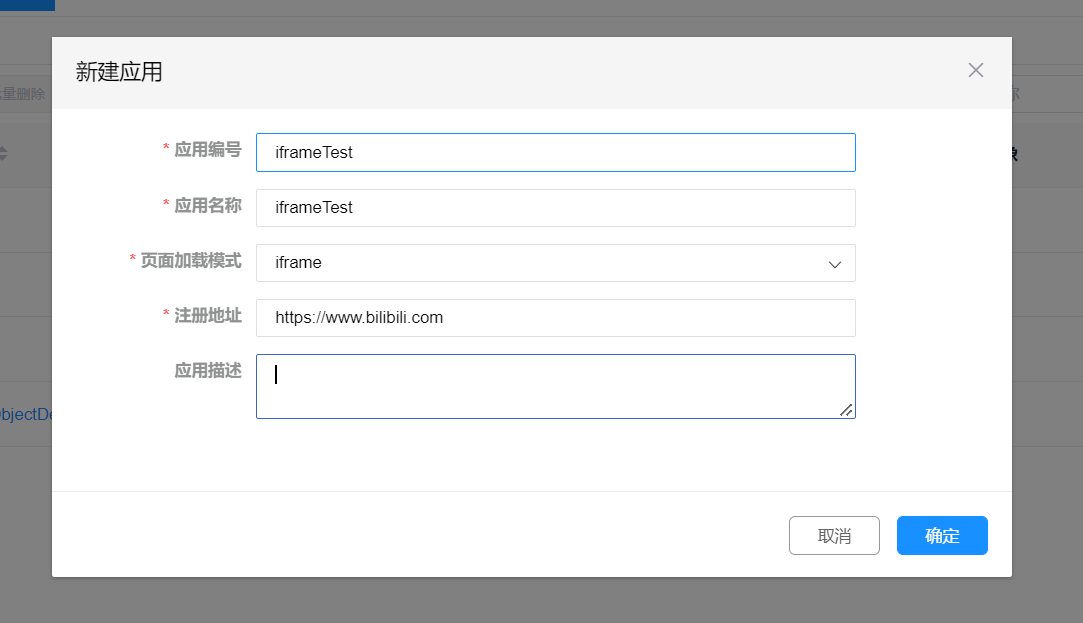Image resolution: width=1083 pixels, height=623 pixels.
Task: Click inside the 应用描述 text area
Action: pyautogui.click(x=555, y=386)
